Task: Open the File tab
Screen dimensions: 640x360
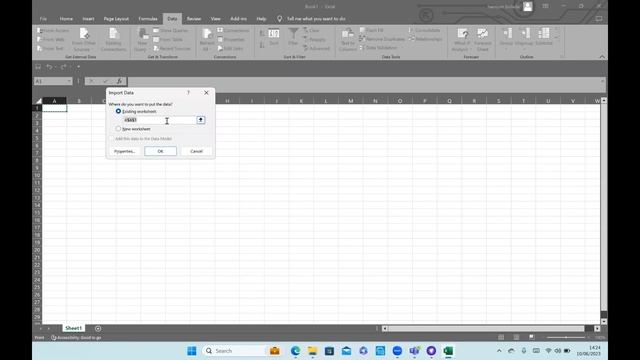Action: pyautogui.click(x=43, y=19)
